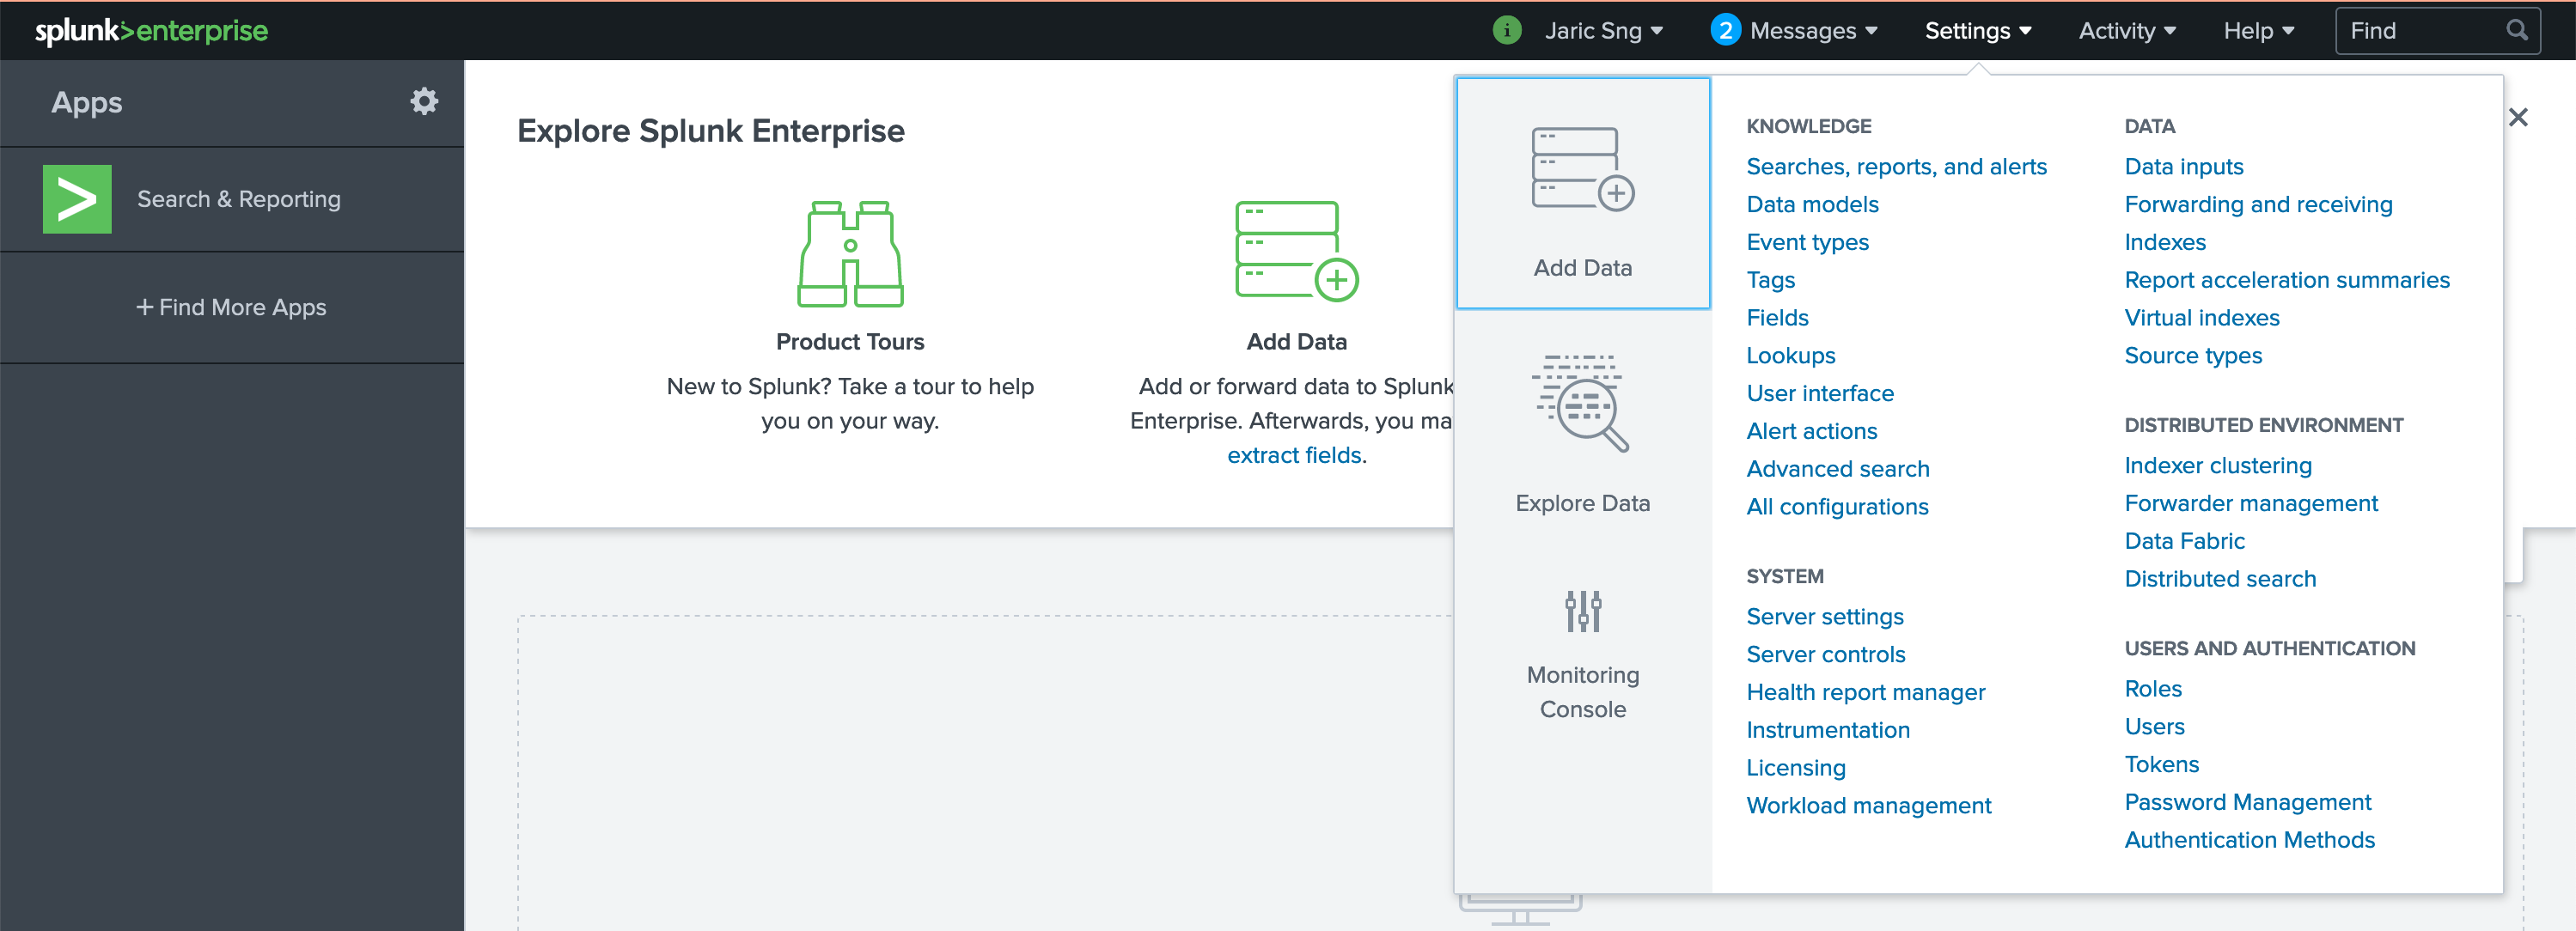The height and width of the screenshot is (931, 2576).
Task: Click the search magnifier in the Find bar
Action: pyautogui.click(x=2518, y=30)
